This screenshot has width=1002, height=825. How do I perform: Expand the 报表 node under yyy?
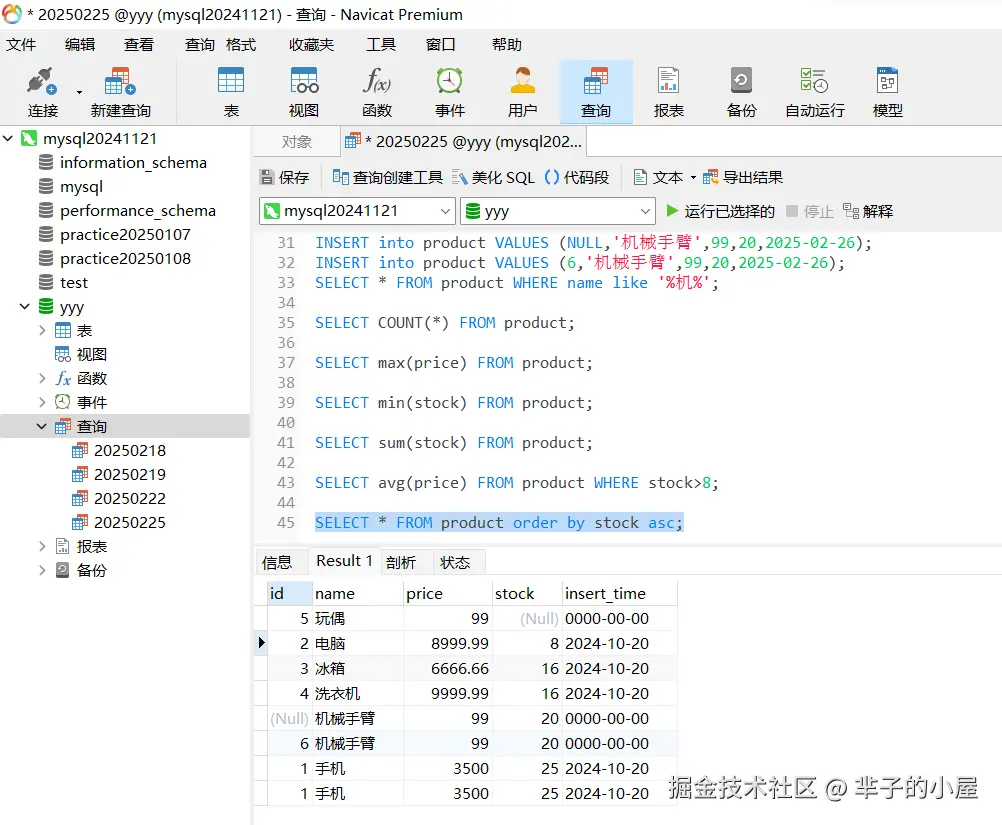42,546
